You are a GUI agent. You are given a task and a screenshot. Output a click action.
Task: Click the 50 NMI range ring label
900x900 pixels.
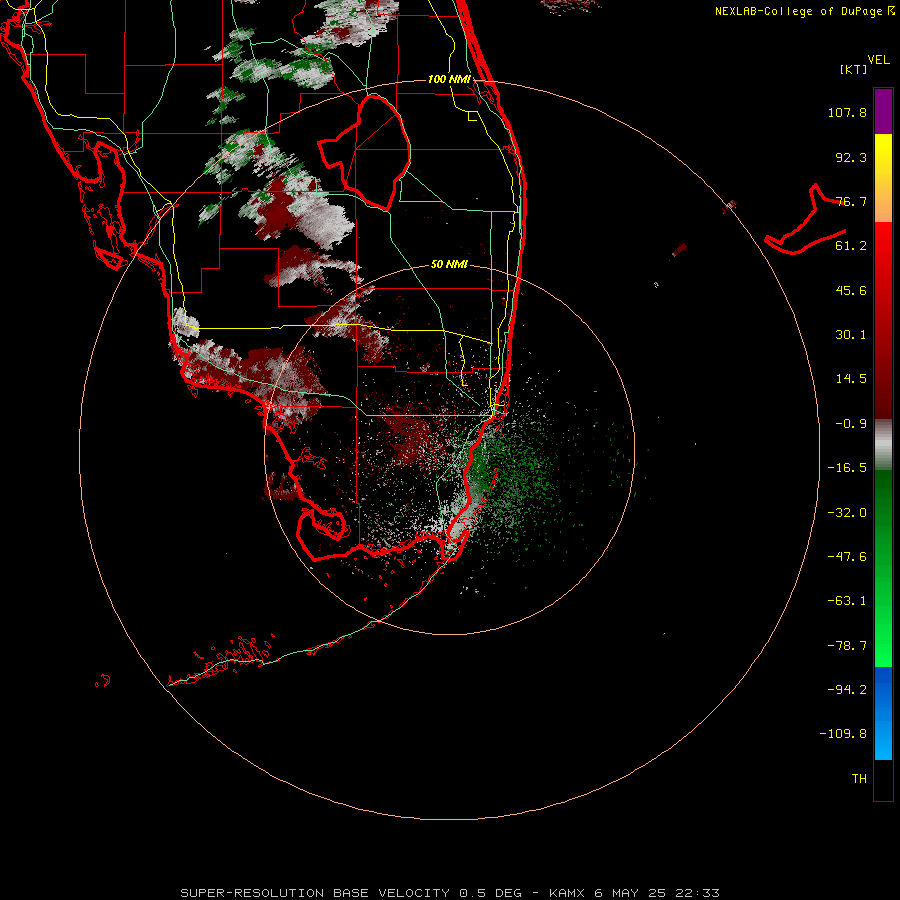[x=449, y=264]
